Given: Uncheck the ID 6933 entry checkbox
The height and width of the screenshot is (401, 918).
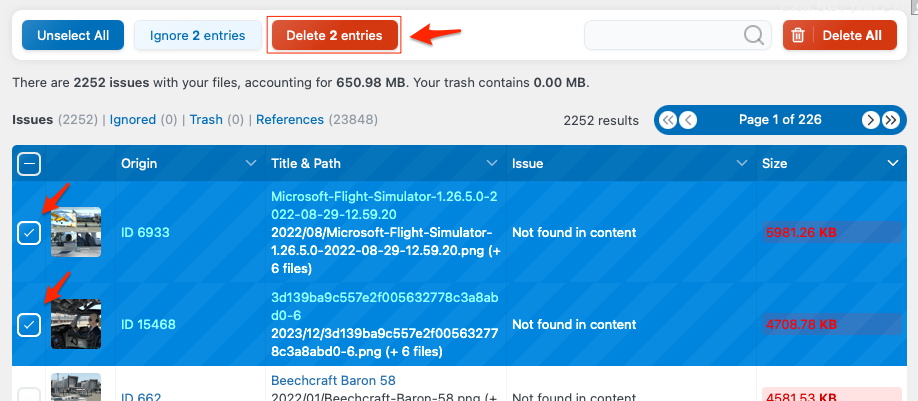Looking at the screenshot, I should point(29,233).
